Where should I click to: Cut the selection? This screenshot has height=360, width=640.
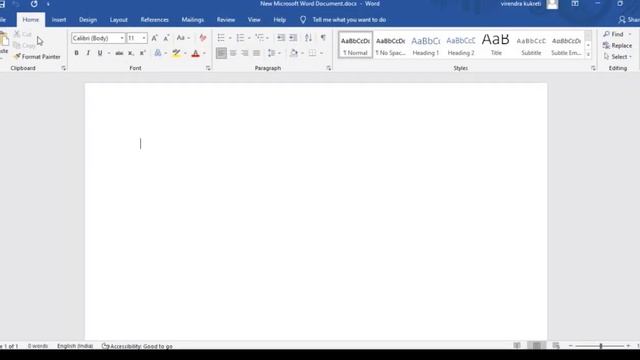[x=23, y=34]
